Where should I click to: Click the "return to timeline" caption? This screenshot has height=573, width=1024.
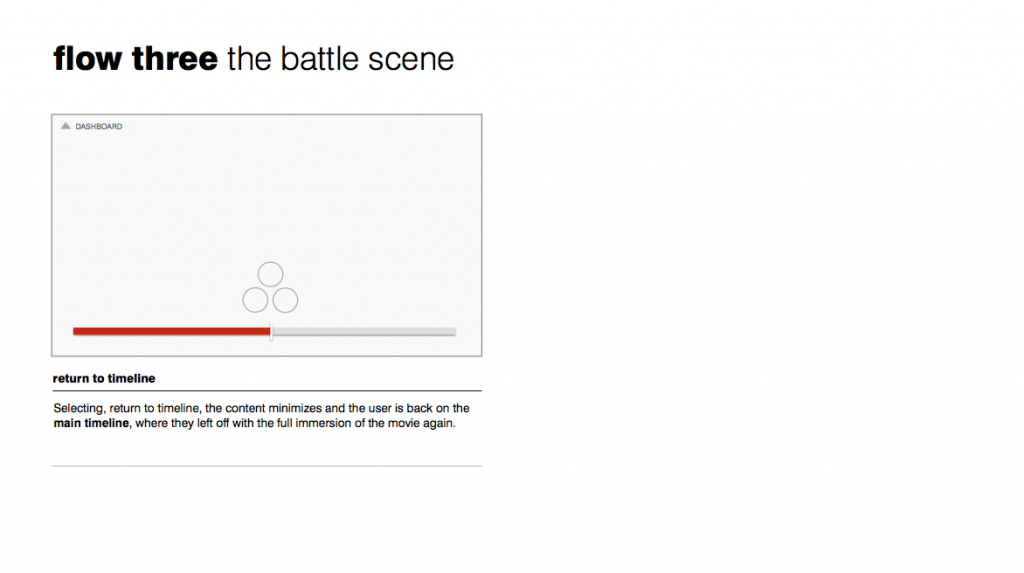104,378
